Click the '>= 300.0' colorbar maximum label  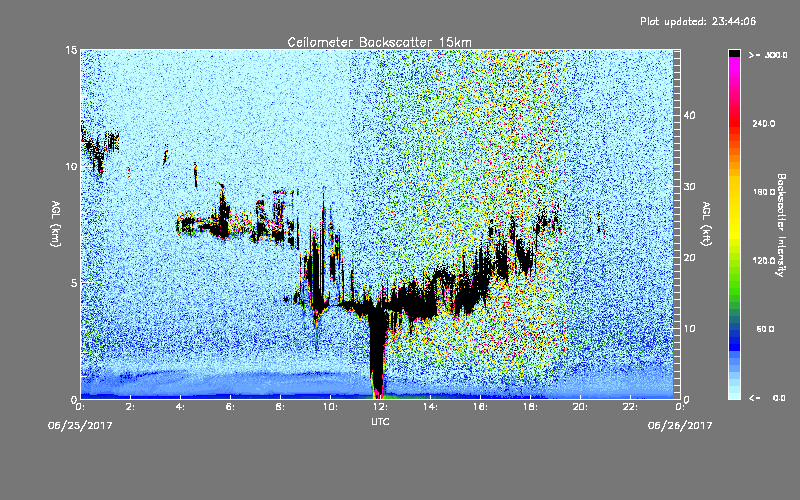click(x=768, y=55)
